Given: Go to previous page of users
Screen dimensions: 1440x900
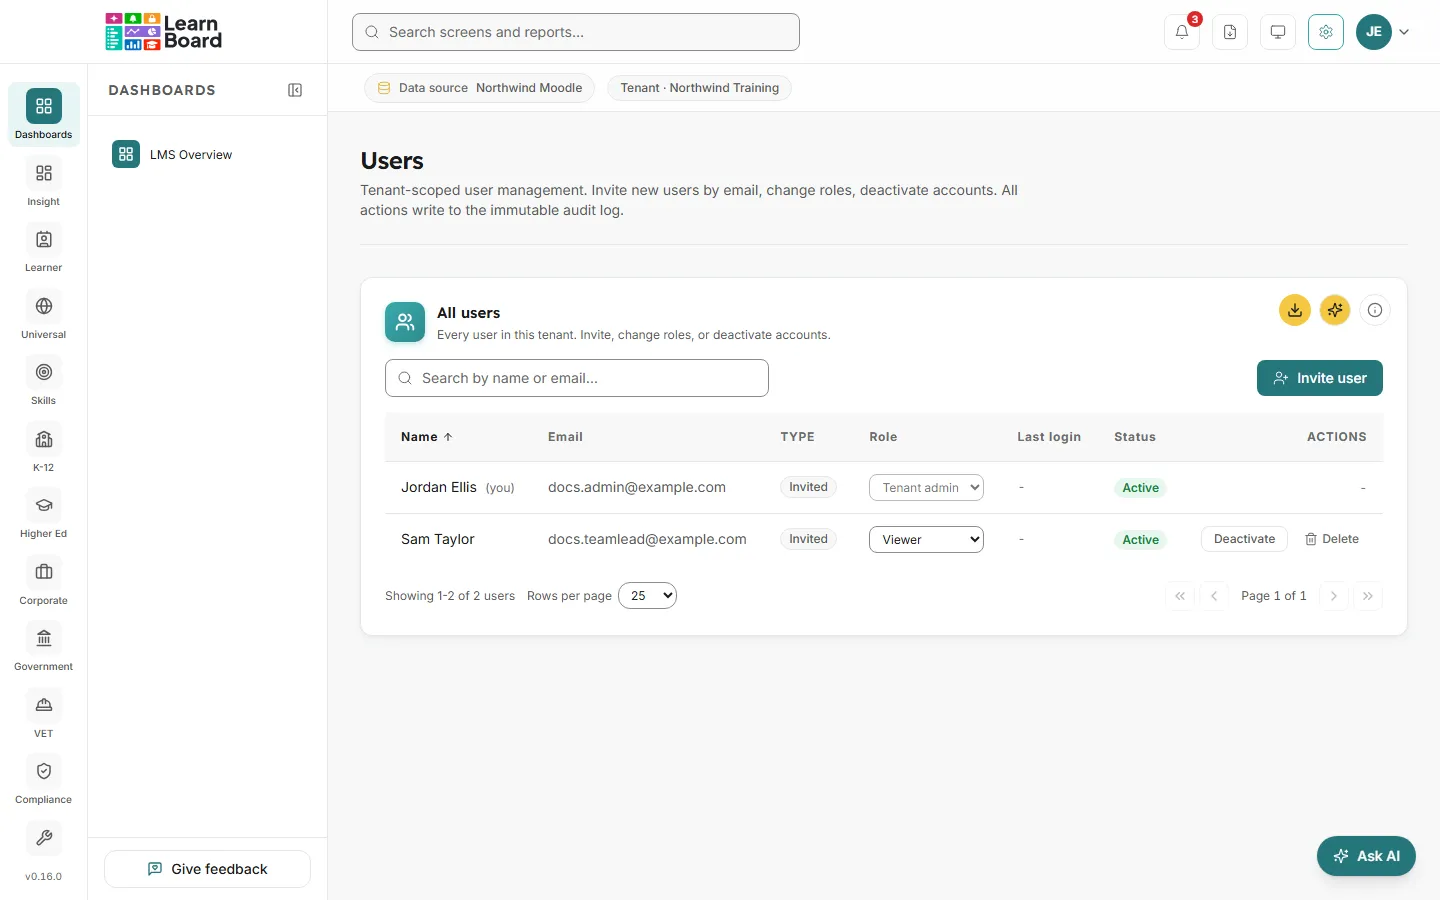Looking at the screenshot, I should tap(1214, 596).
